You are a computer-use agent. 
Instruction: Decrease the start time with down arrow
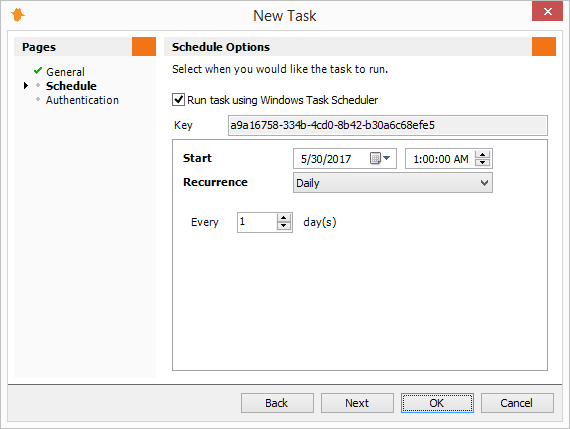(482, 163)
